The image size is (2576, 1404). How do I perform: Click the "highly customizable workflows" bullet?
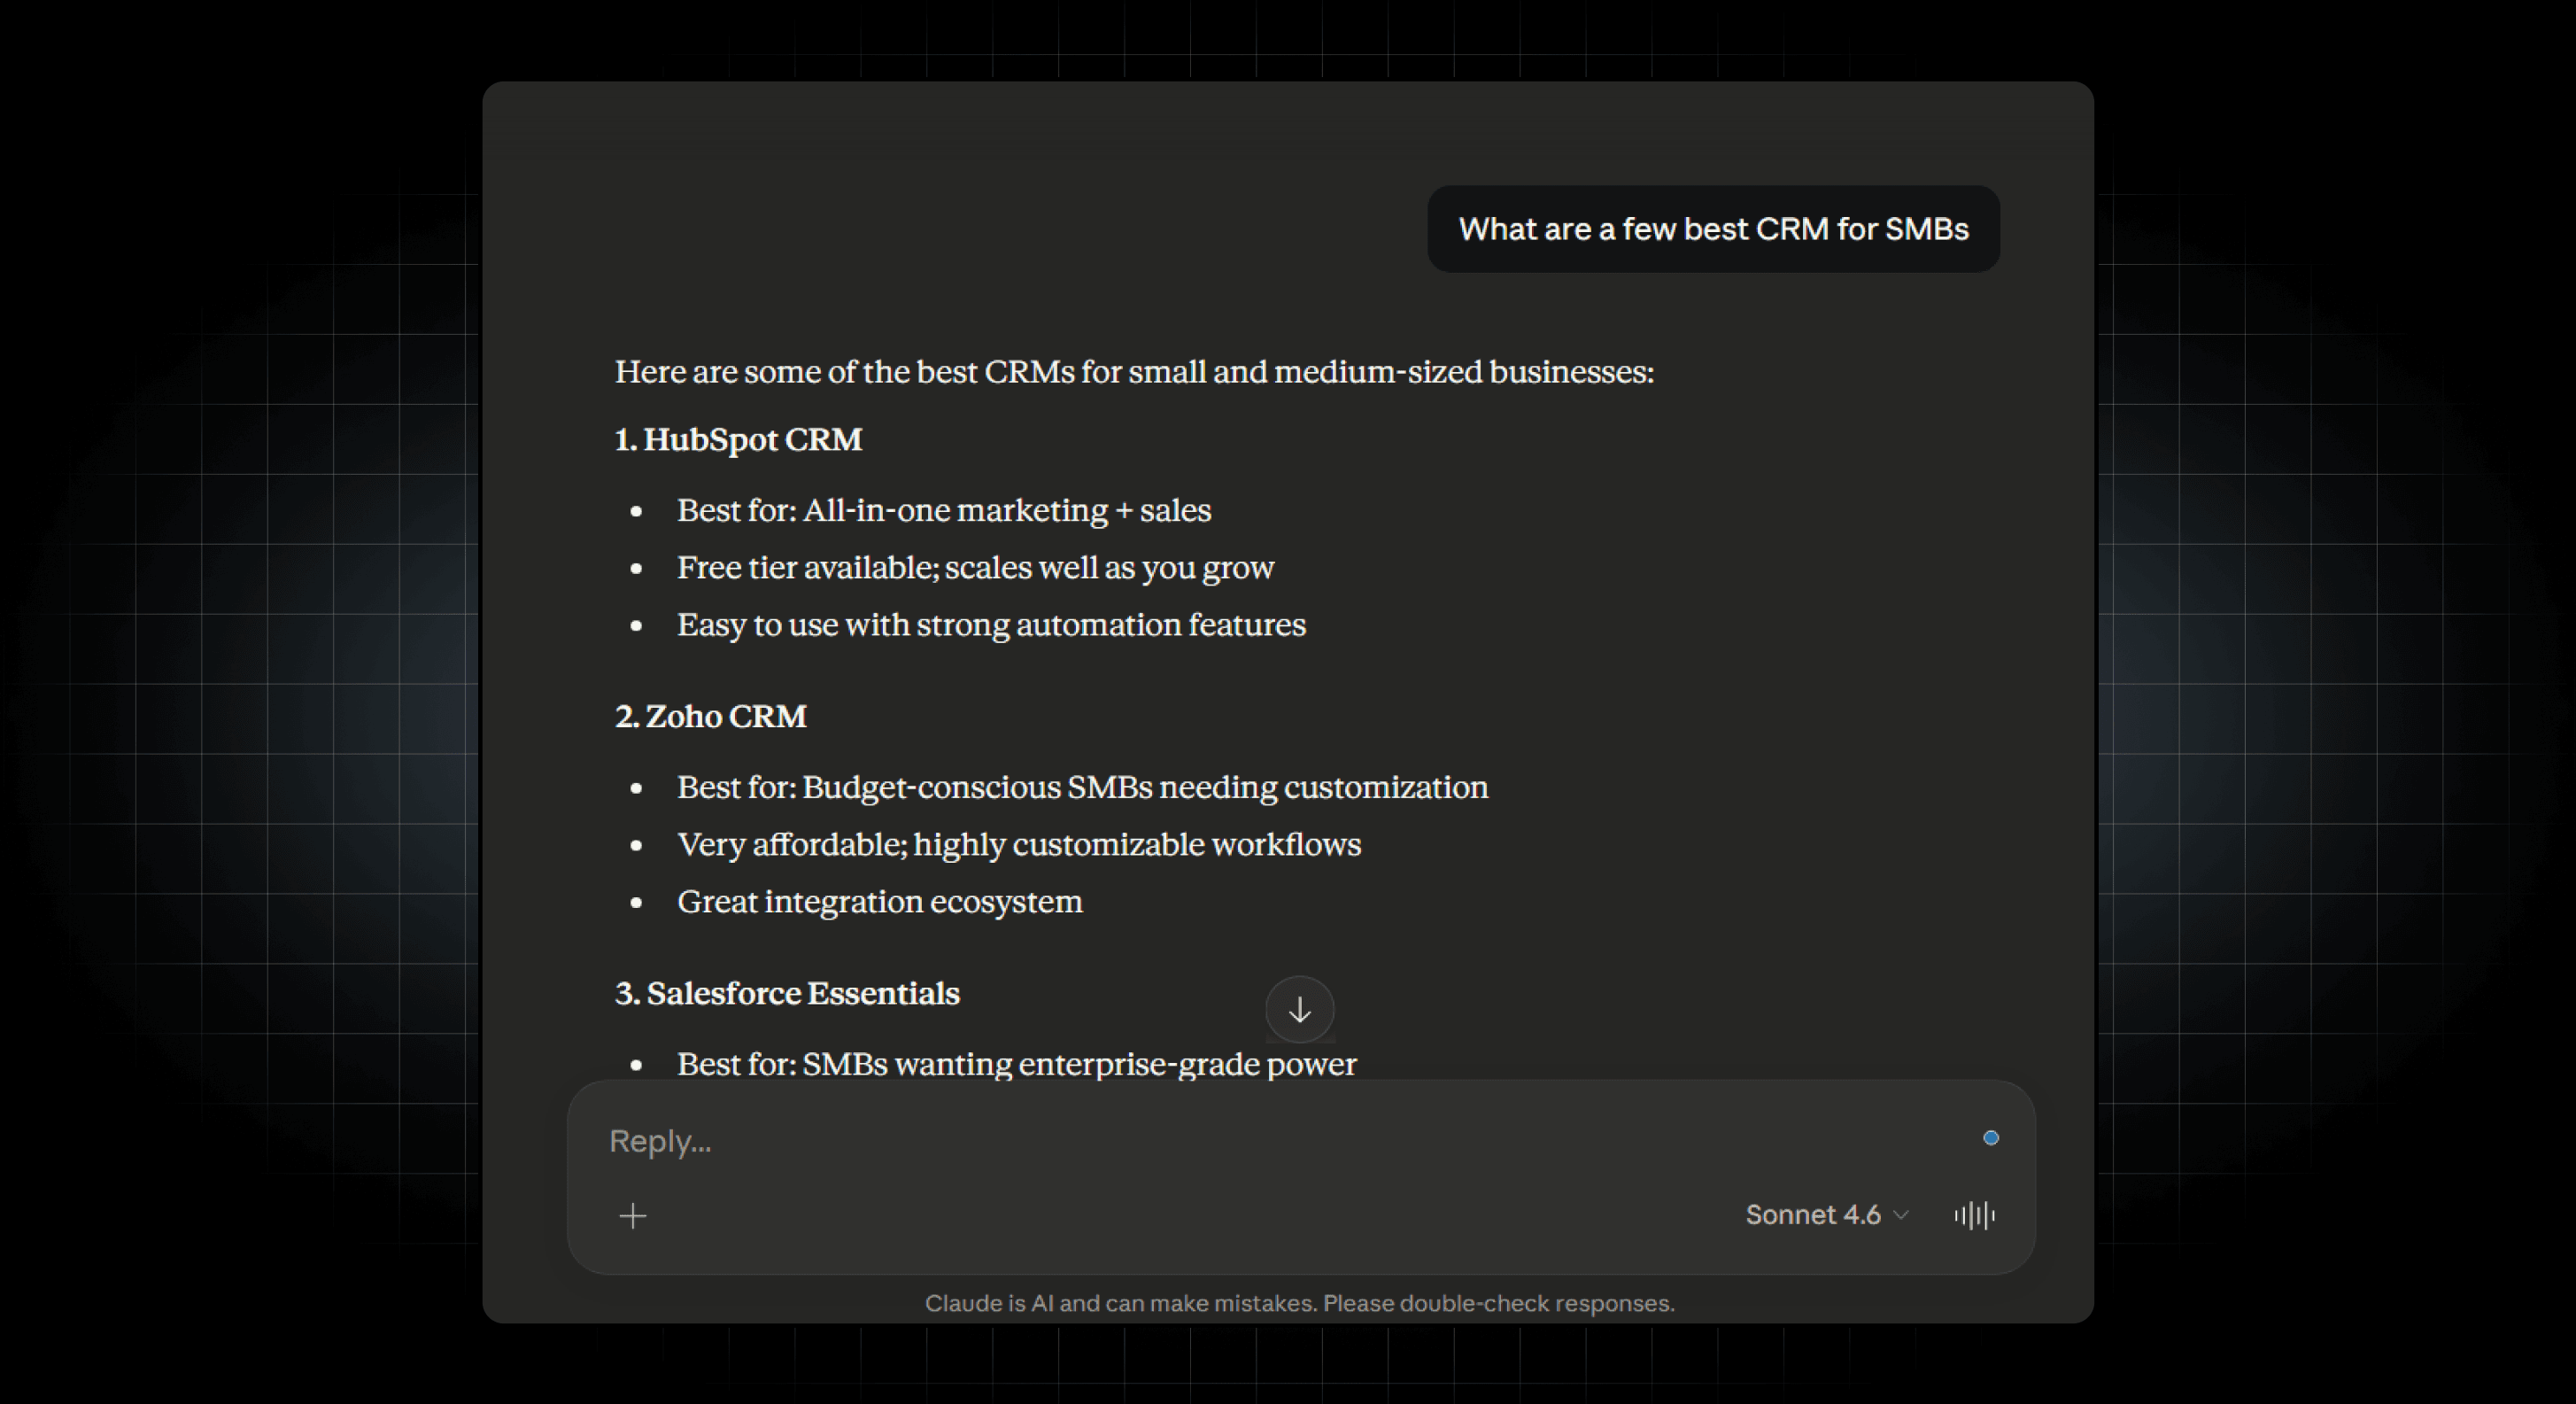point(1018,845)
